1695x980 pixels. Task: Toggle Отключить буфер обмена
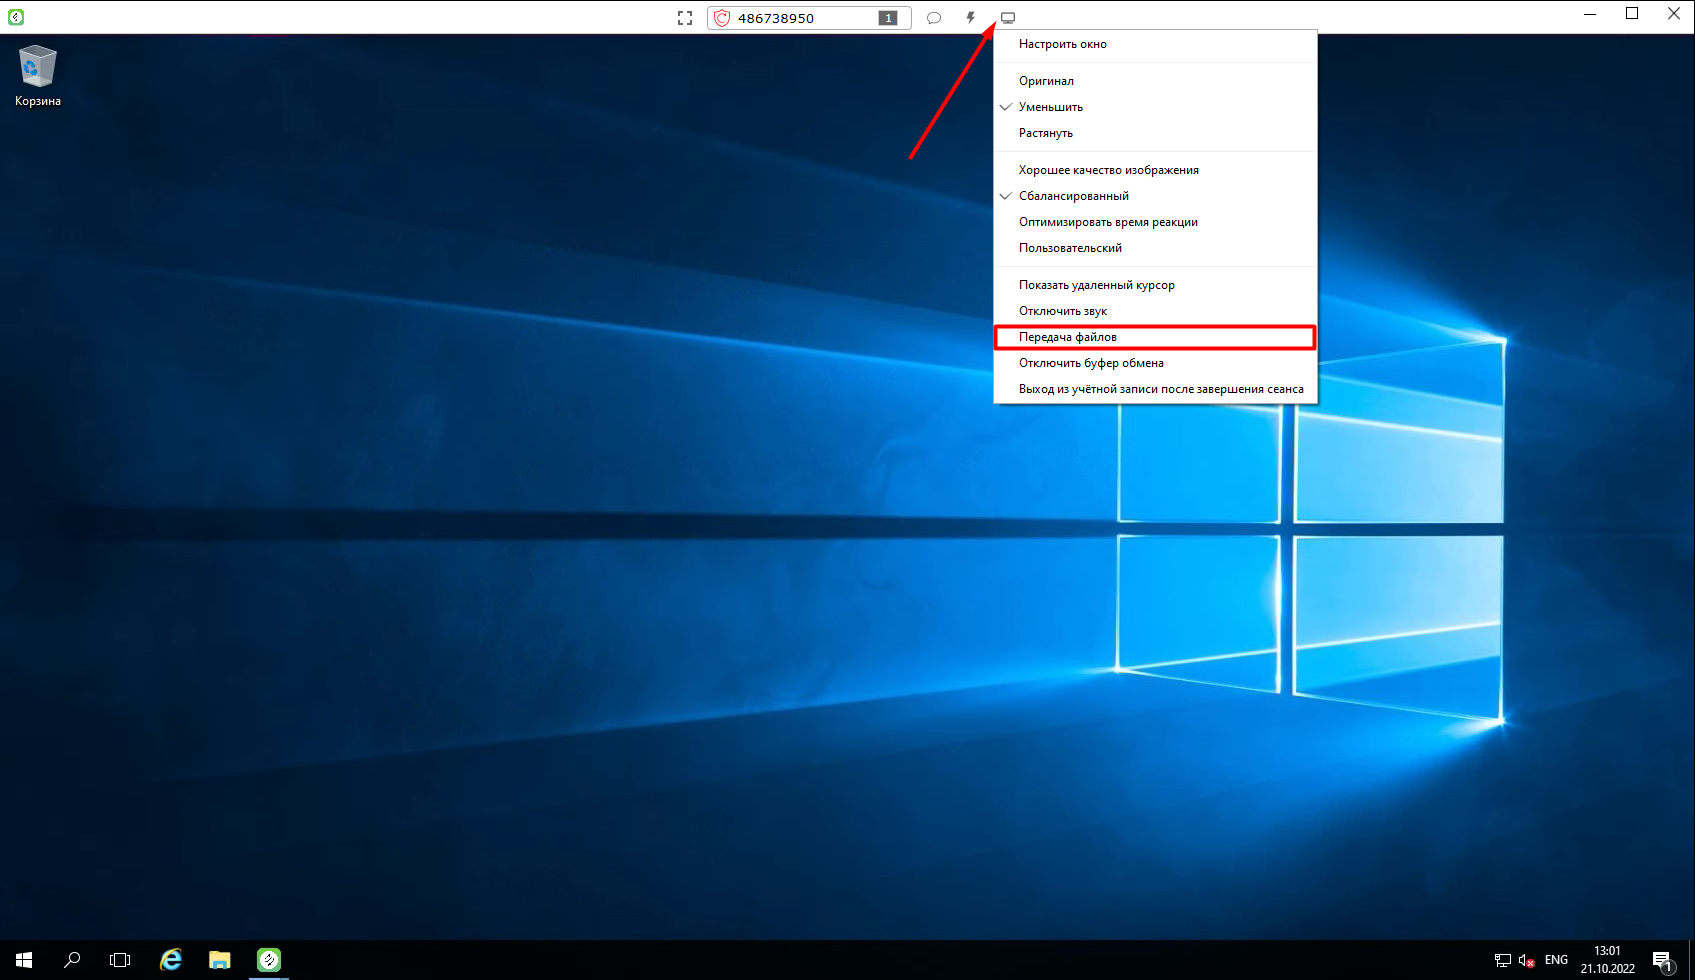[x=1155, y=363]
